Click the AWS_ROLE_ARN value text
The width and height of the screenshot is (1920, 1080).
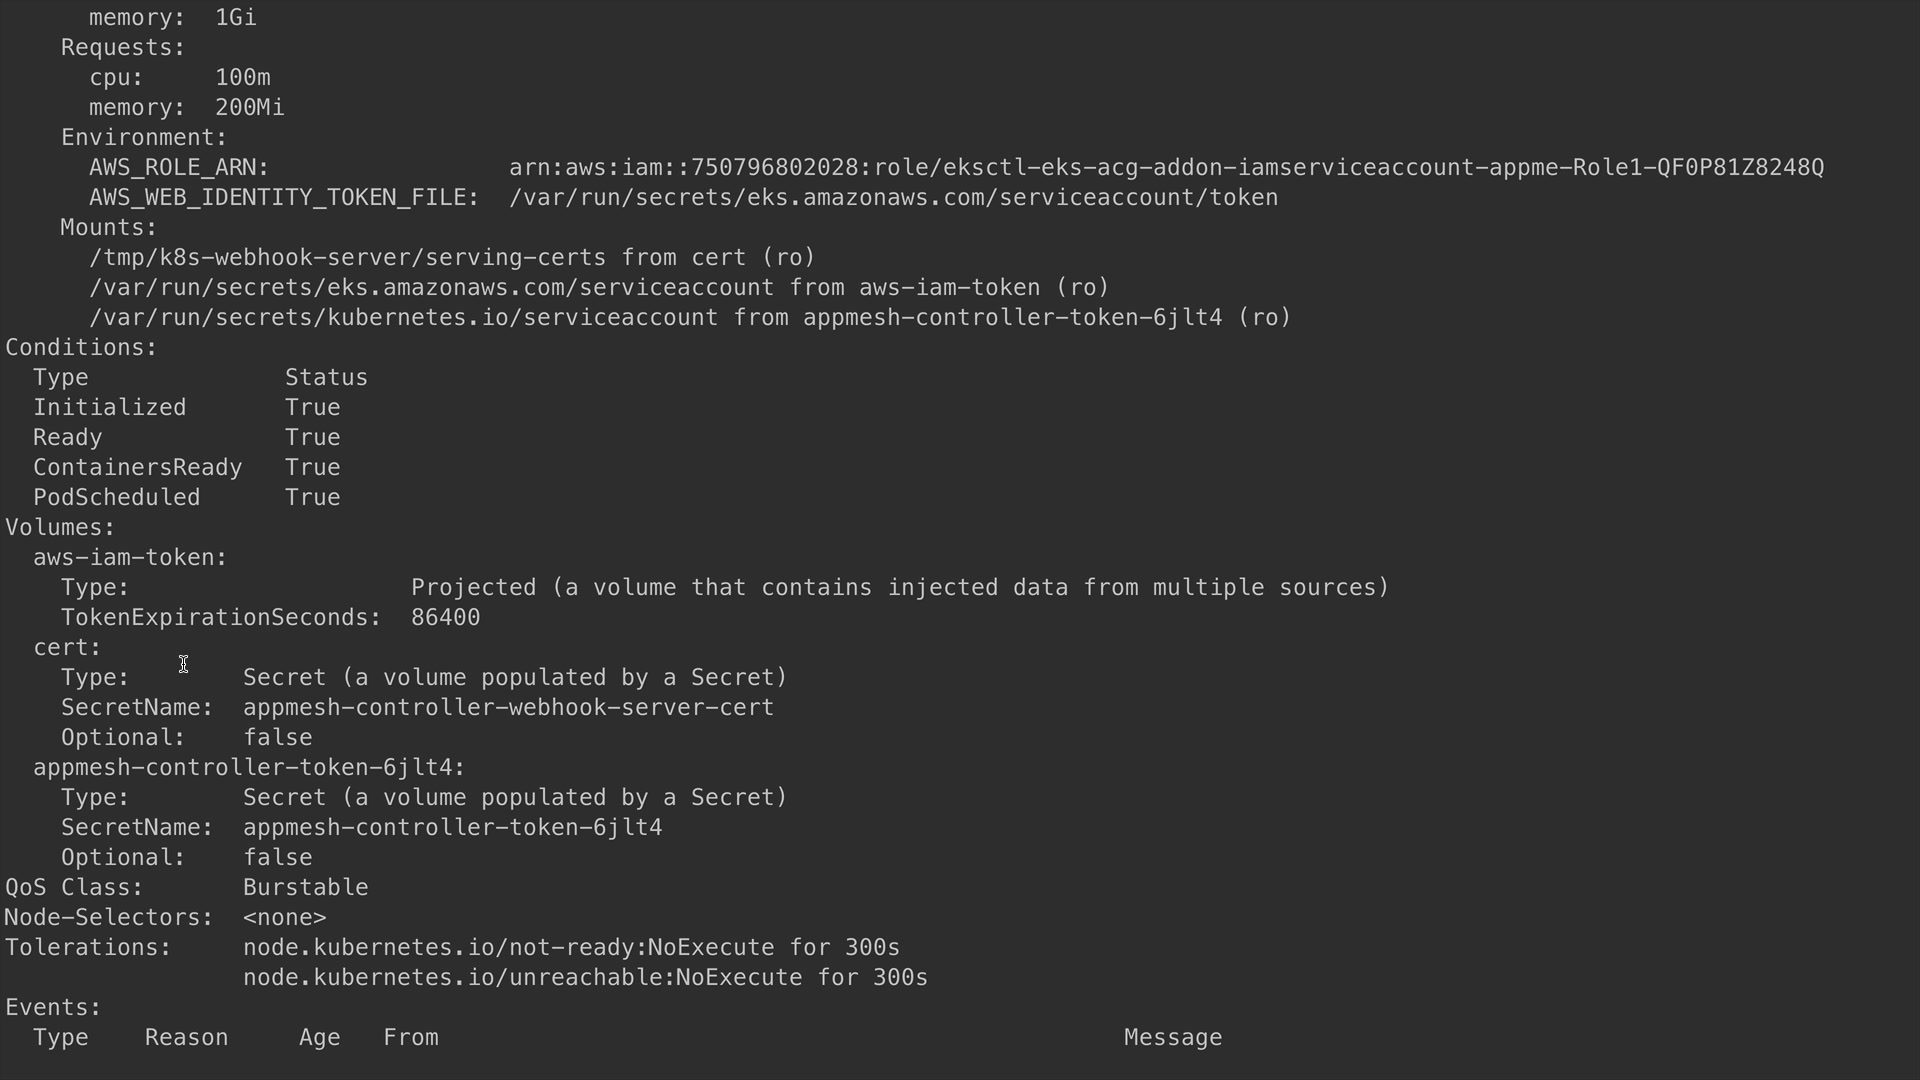(1166, 168)
